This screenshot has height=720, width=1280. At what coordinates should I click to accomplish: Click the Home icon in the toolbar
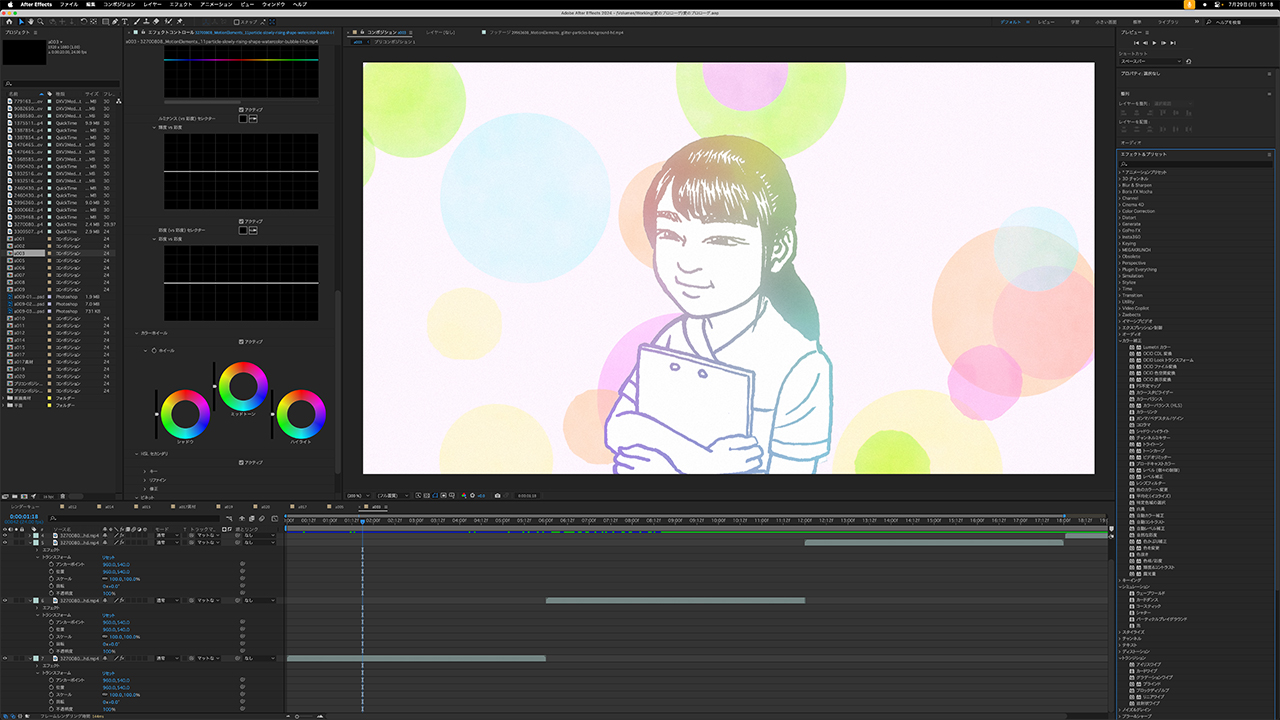[x=8, y=21]
